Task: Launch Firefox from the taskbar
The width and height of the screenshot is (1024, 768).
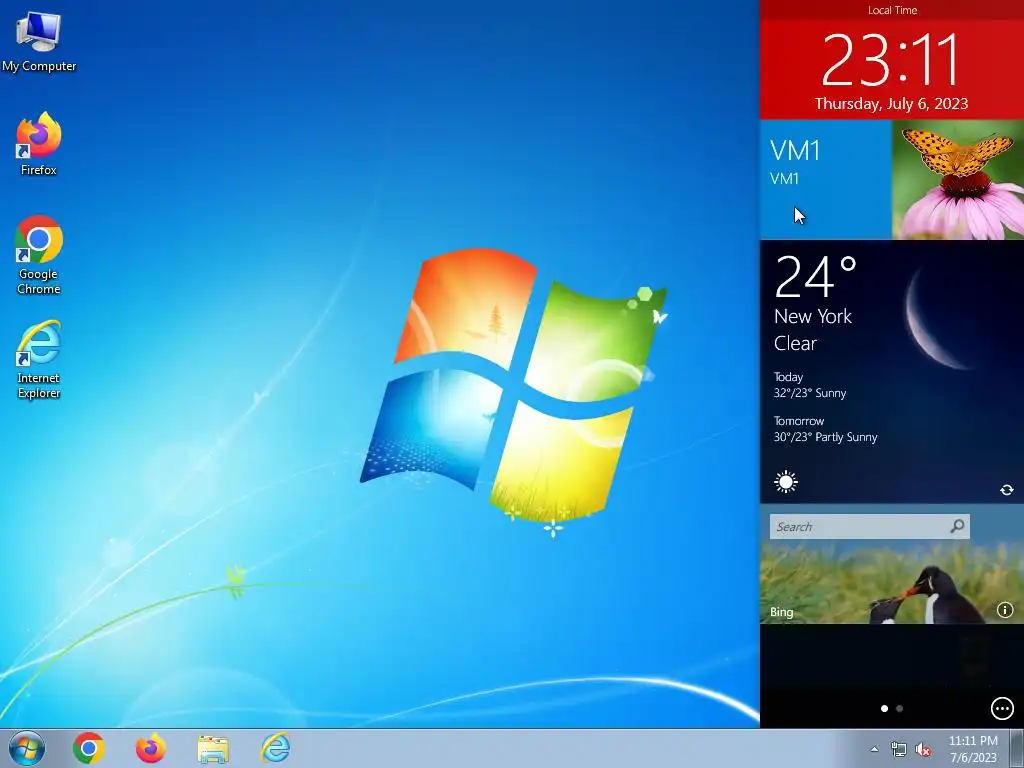Action: point(151,748)
